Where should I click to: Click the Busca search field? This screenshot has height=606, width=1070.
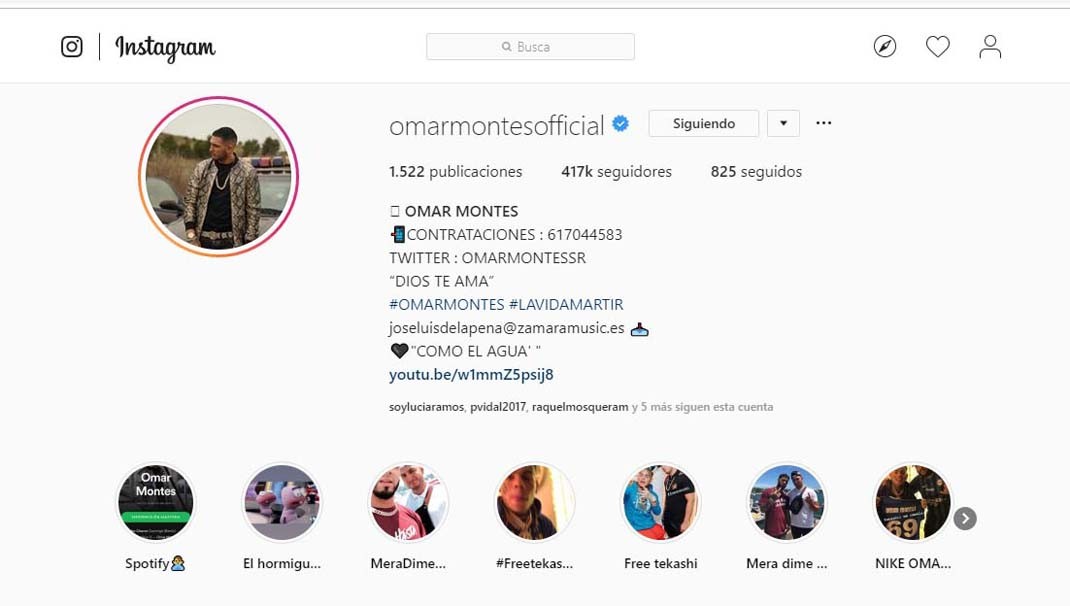coord(530,46)
